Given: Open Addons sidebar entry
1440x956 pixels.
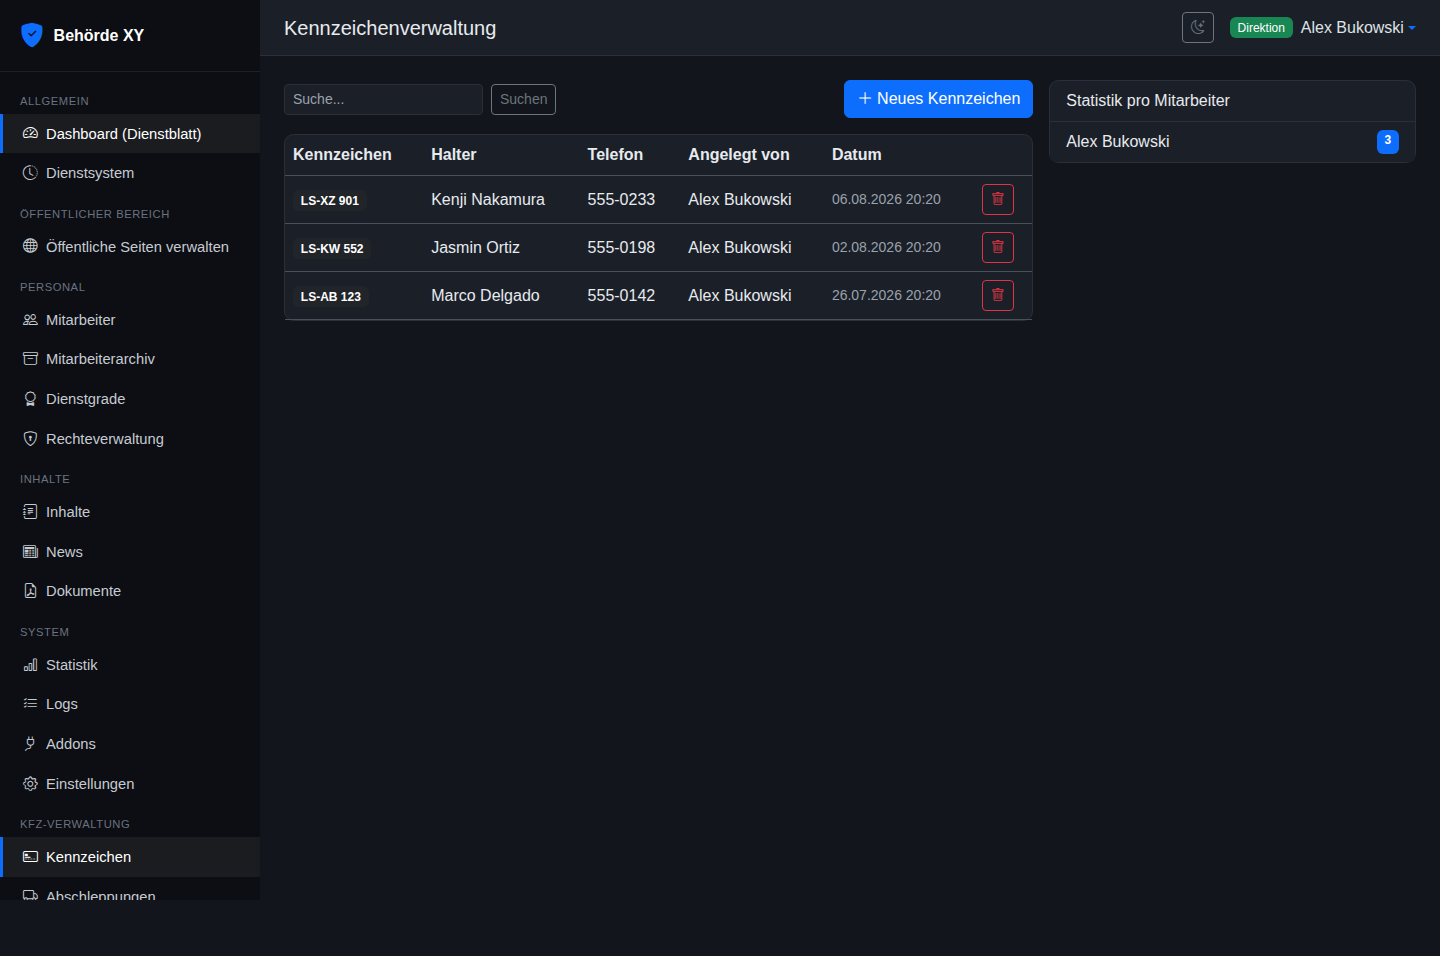Looking at the screenshot, I should point(130,744).
